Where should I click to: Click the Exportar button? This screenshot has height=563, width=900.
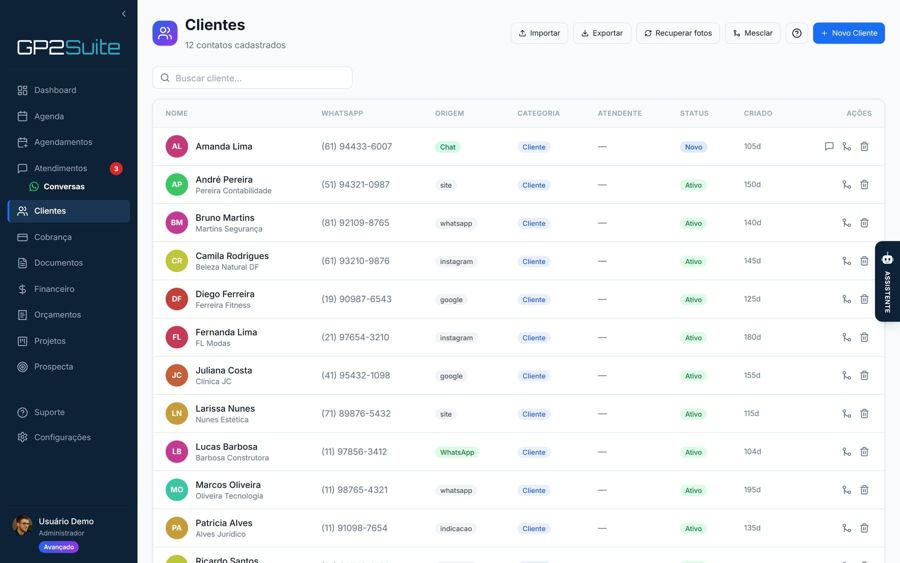pos(602,33)
